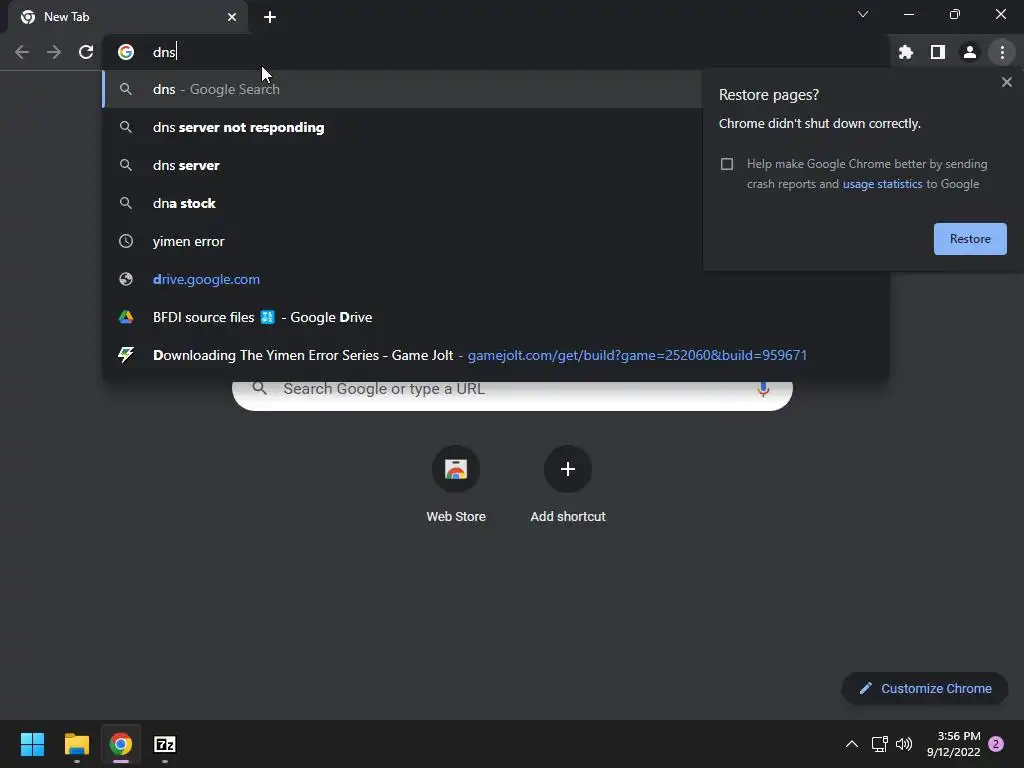Show hidden system tray icons
Image resolution: width=1024 pixels, height=768 pixels.
[x=852, y=744]
